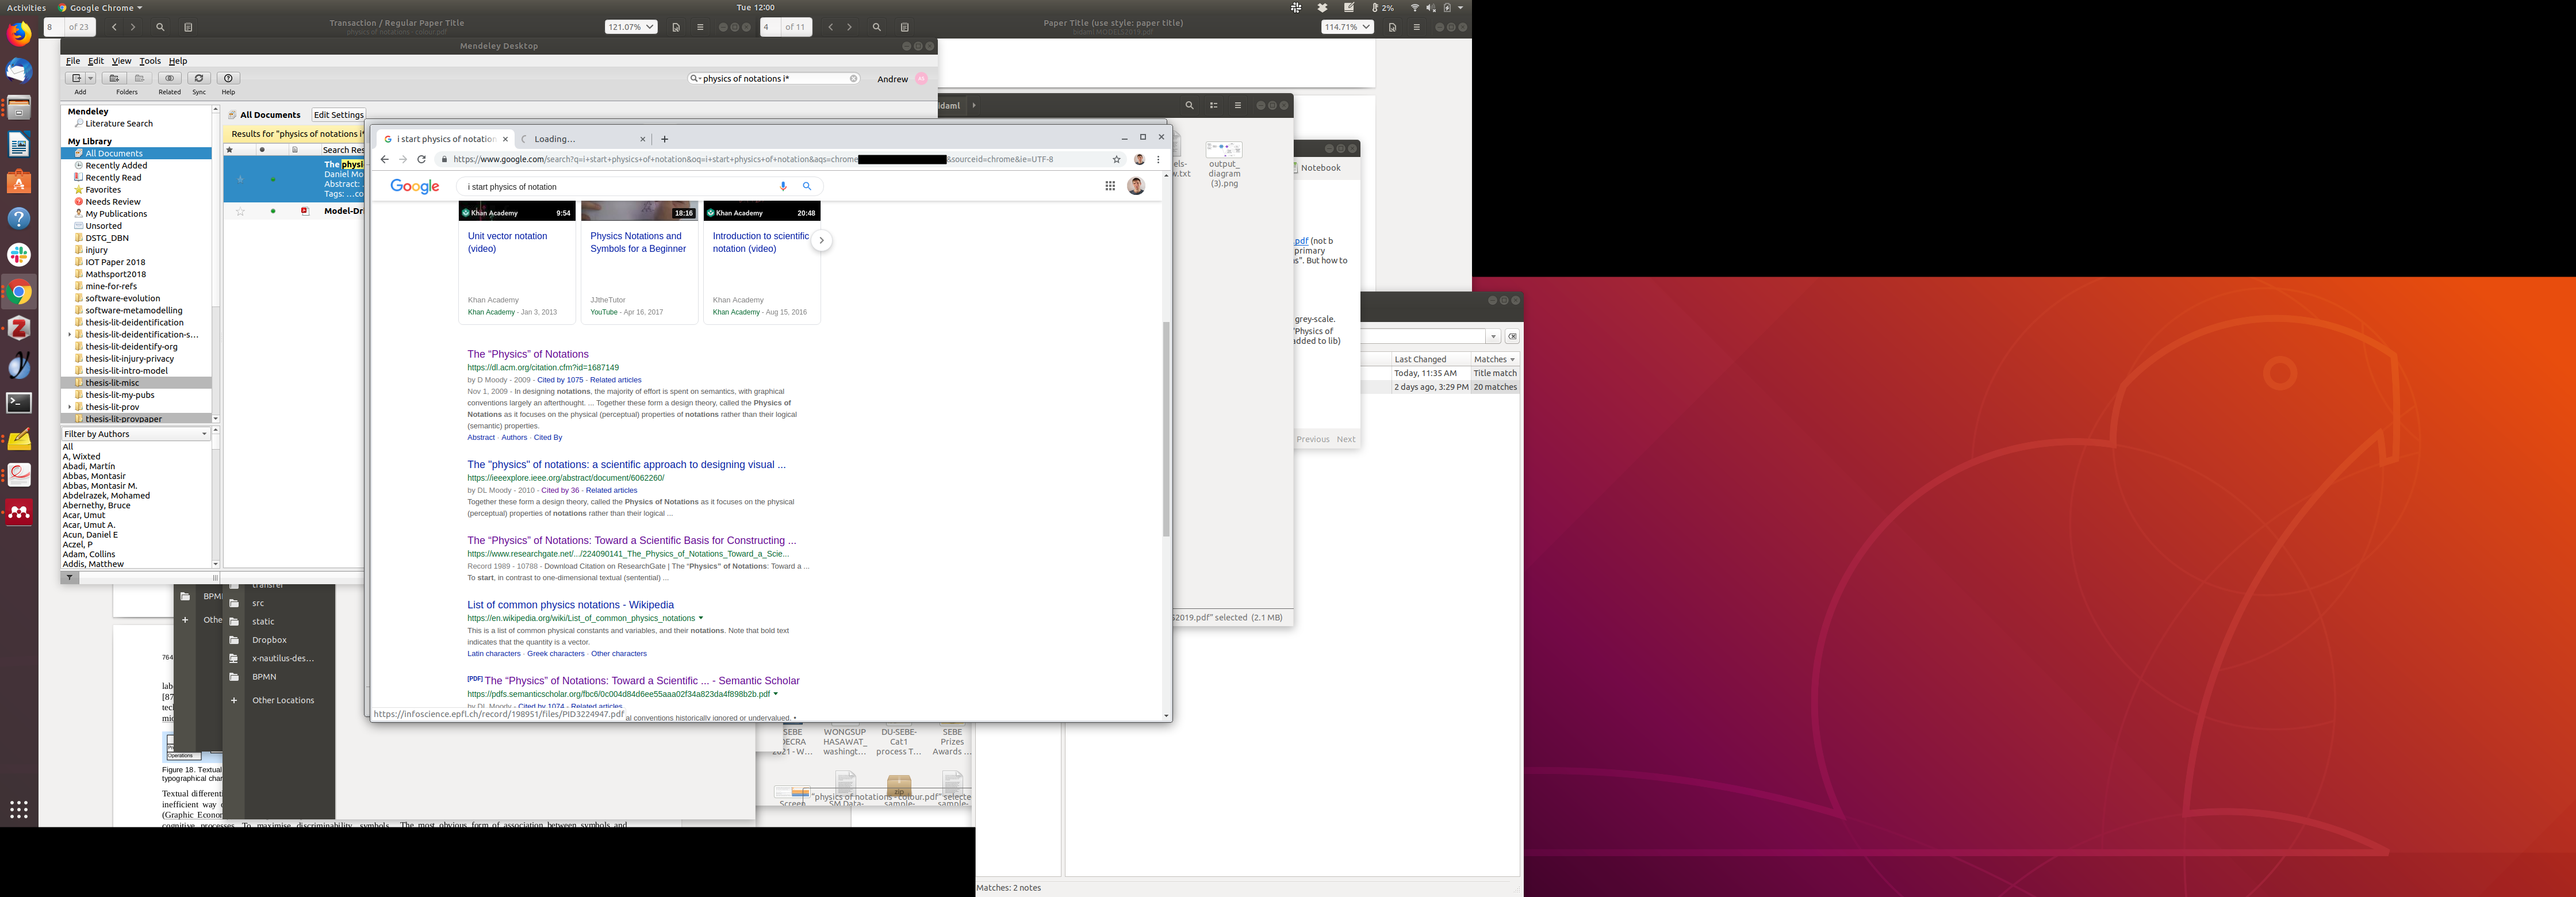Click Mendeley Help toolbar icon
The image size is (2576, 897).
tap(228, 78)
